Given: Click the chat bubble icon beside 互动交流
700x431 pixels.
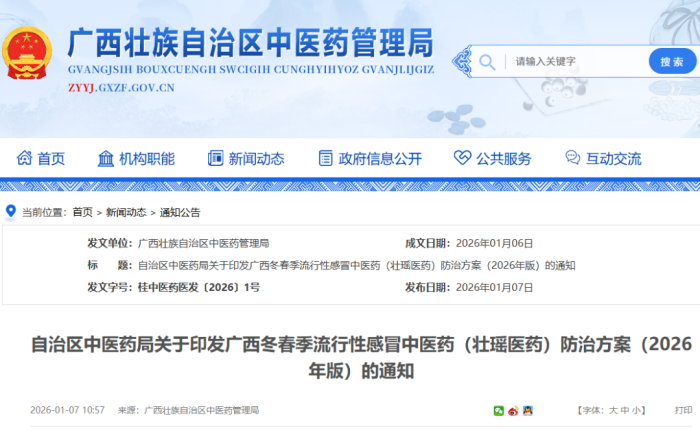Looking at the screenshot, I should pos(572,158).
